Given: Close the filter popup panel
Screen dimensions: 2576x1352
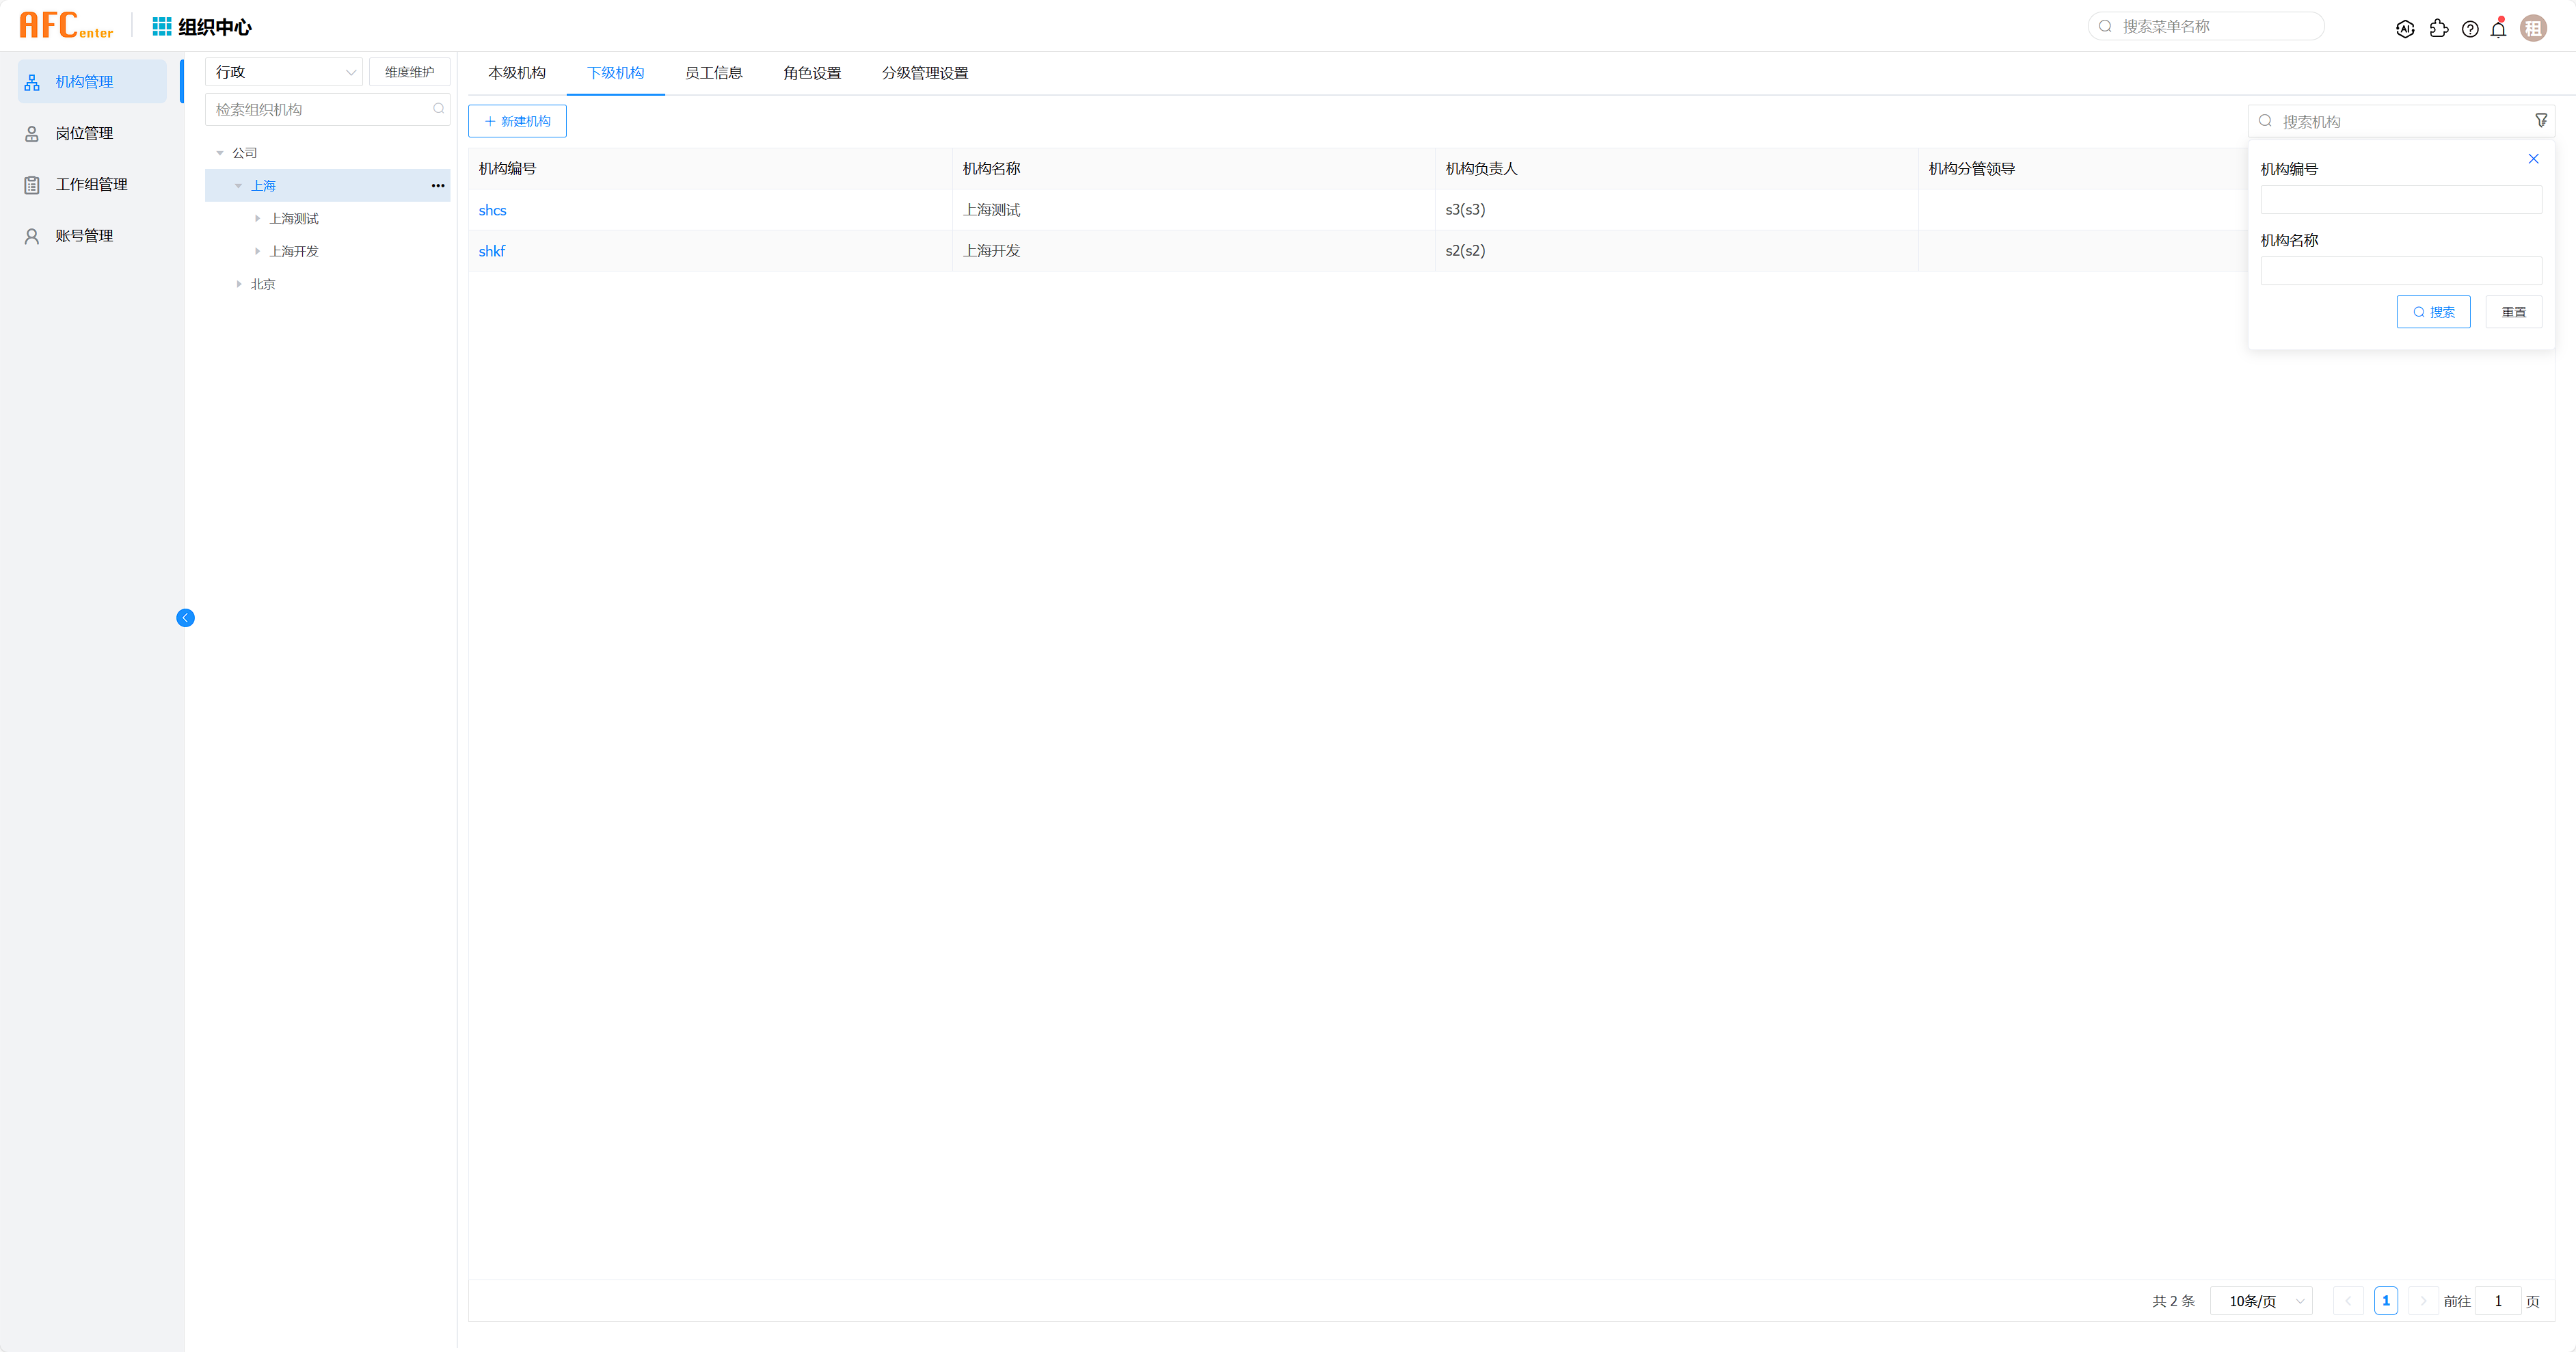Looking at the screenshot, I should point(2533,159).
